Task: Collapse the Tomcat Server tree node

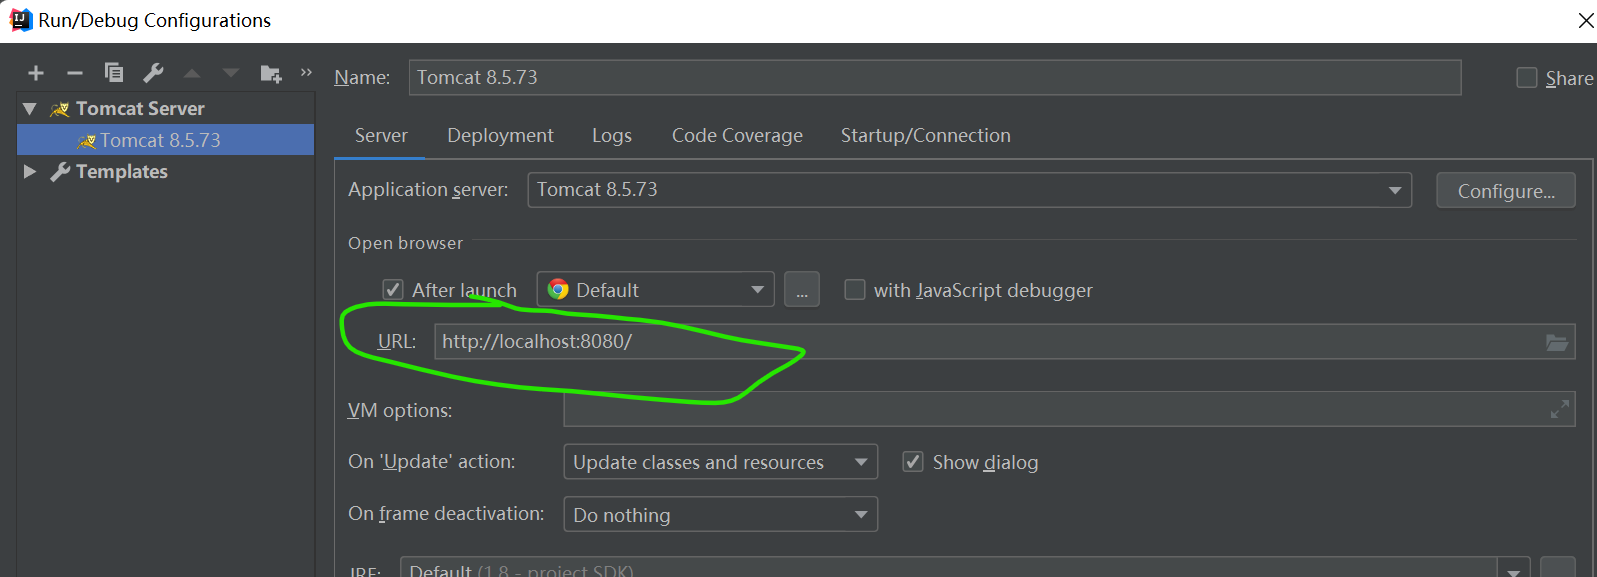Action: click(30, 109)
